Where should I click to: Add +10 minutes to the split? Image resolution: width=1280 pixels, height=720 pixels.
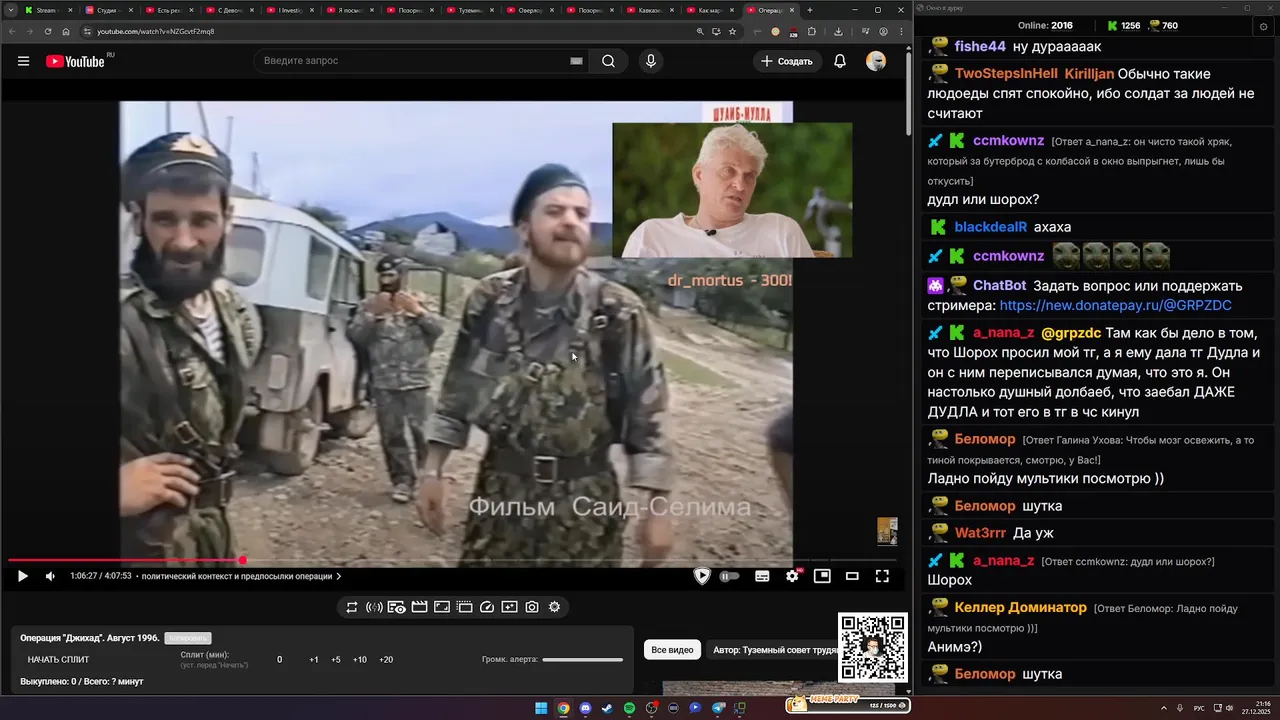coord(360,660)
